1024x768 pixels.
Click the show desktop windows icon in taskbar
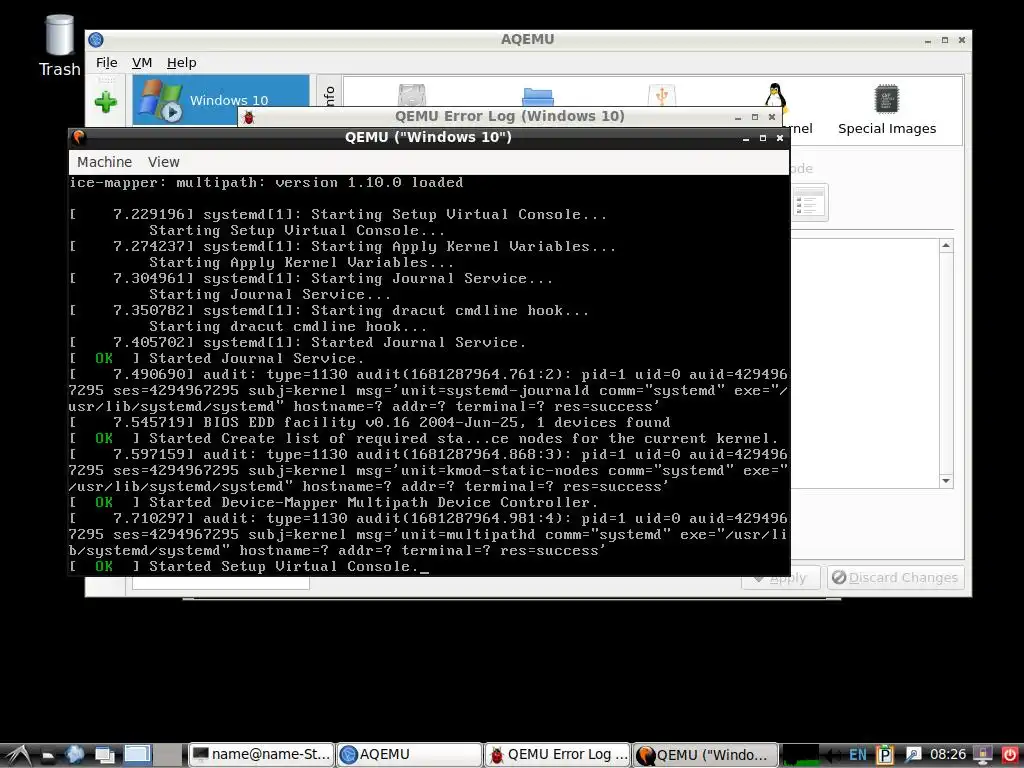point(104,755)
